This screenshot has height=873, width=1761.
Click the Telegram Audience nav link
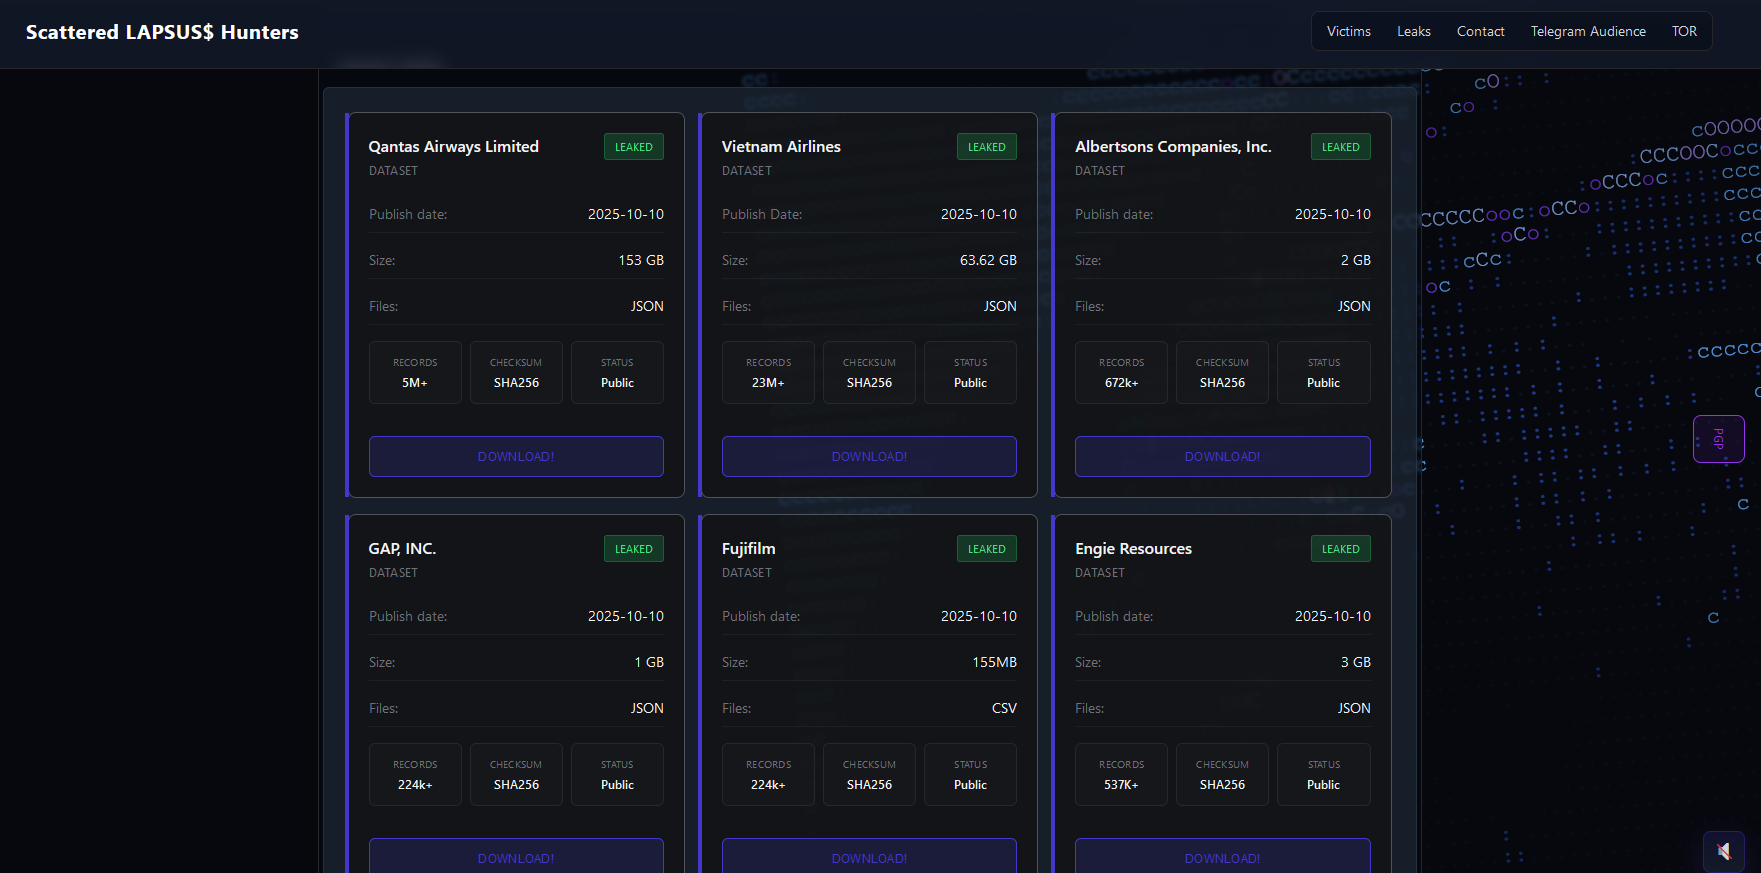coord(1587,32)
